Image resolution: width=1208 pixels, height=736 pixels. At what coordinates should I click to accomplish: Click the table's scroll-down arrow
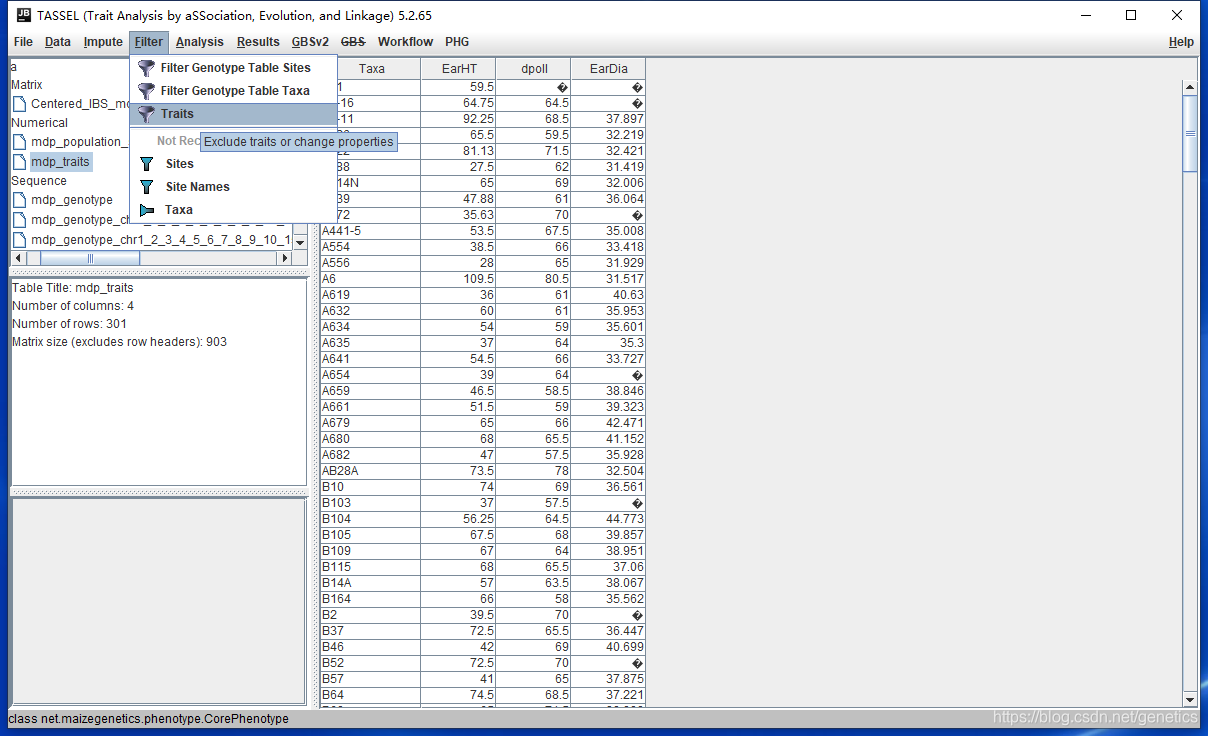[1190, 699]
